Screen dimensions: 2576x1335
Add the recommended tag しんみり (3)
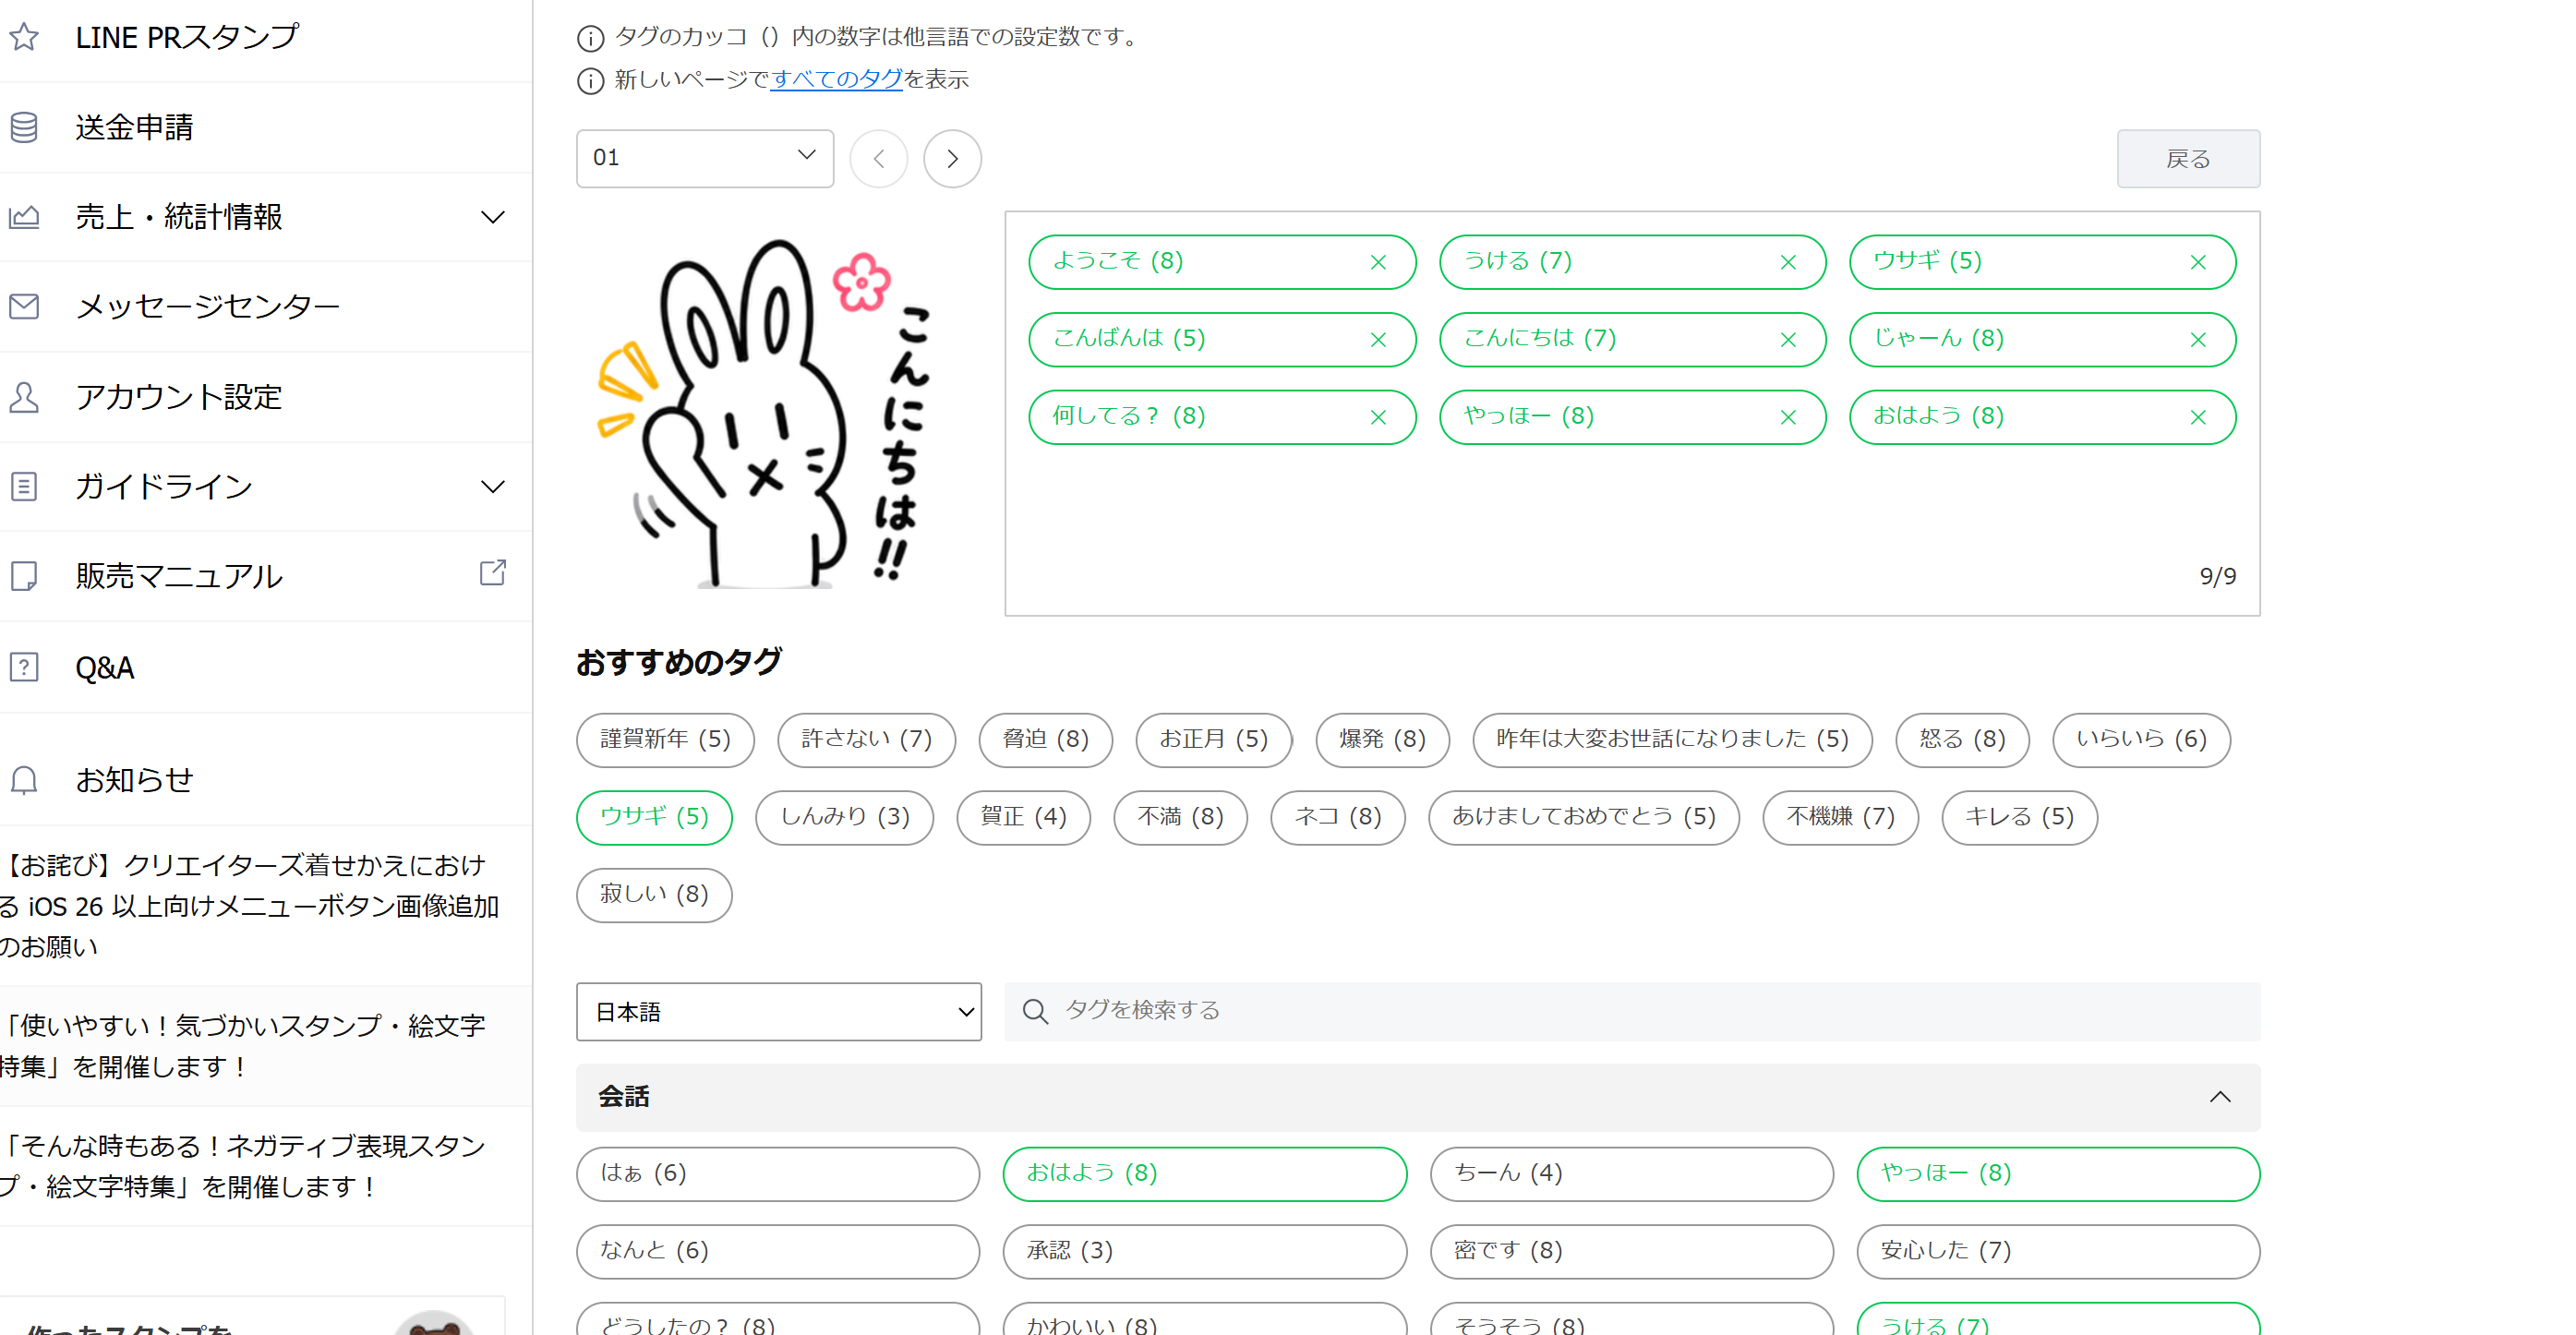pyautogui.click(x=844, y=818)
